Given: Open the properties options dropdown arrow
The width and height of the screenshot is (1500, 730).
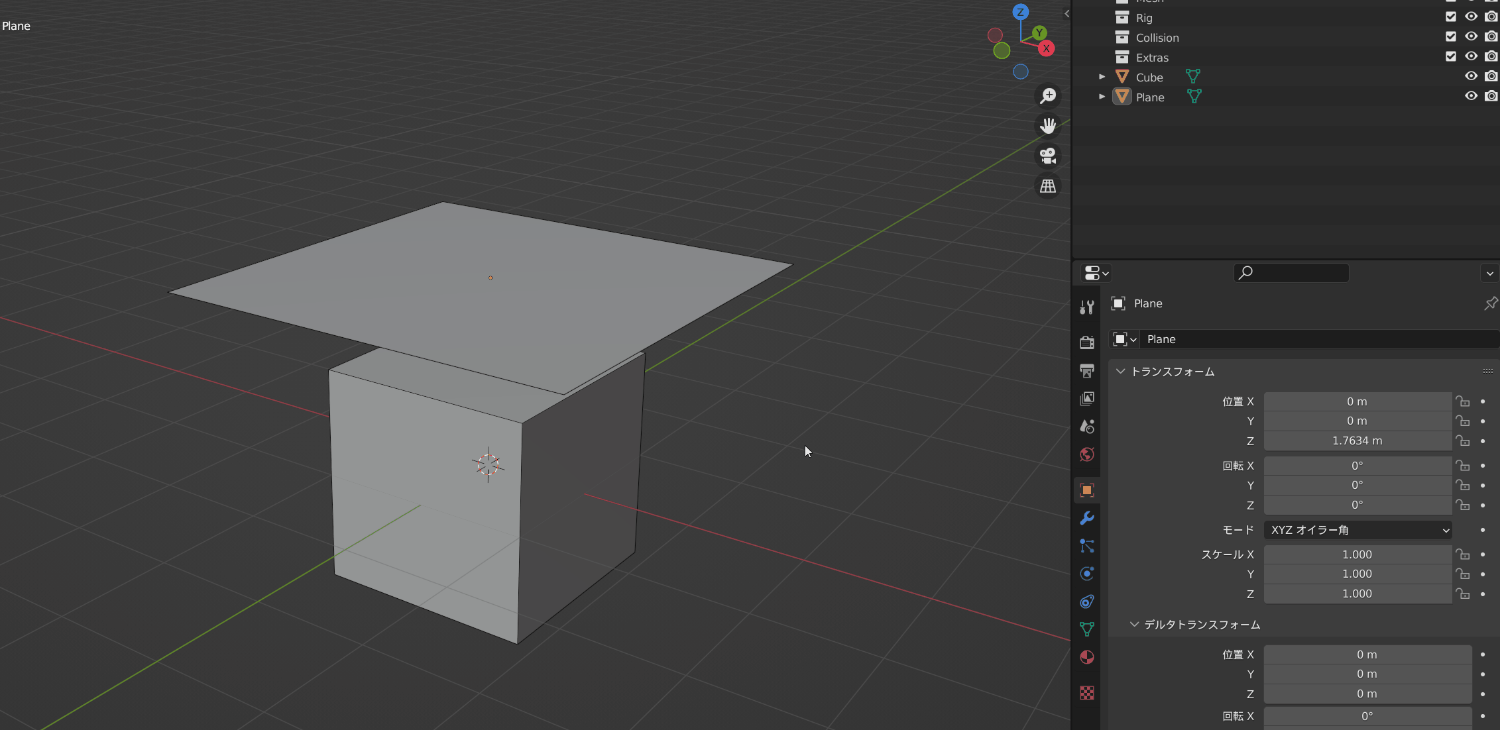Looking at the screenshot, I should click(1490, 273).
